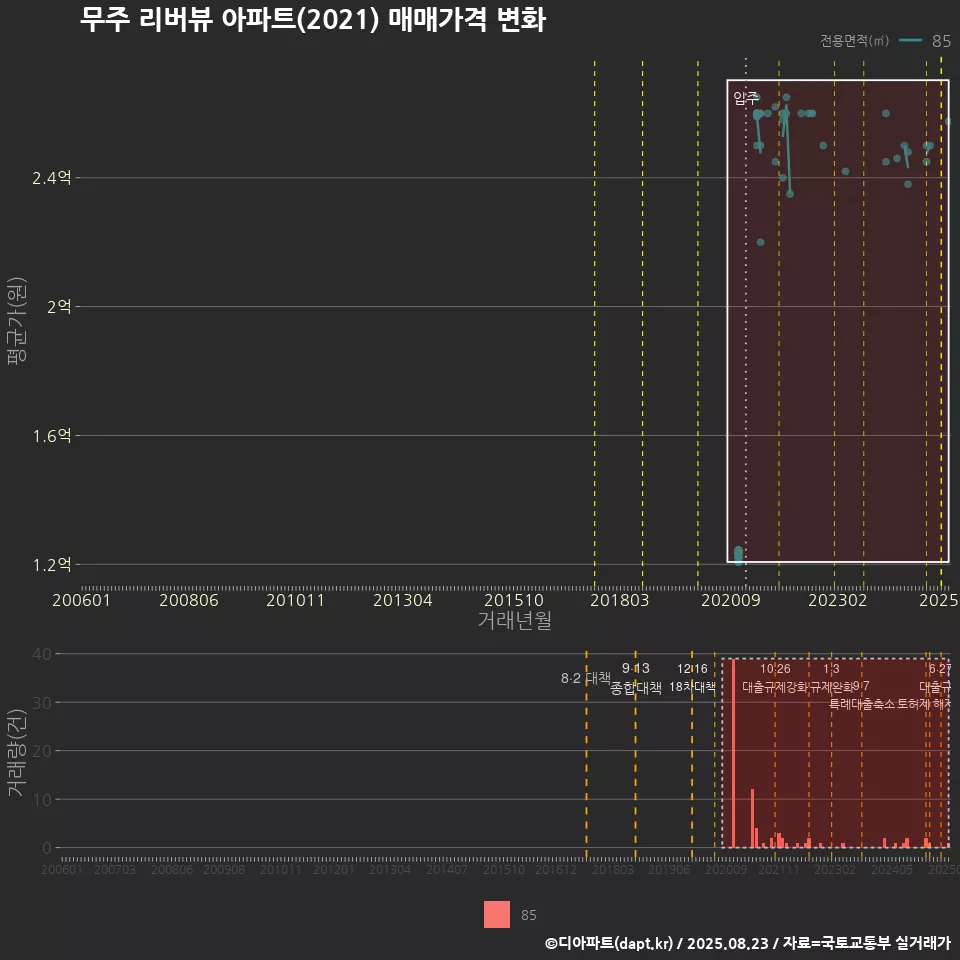Click 202009 on the price chart x-axis
The image size is (960, 960).
(730, 600)
